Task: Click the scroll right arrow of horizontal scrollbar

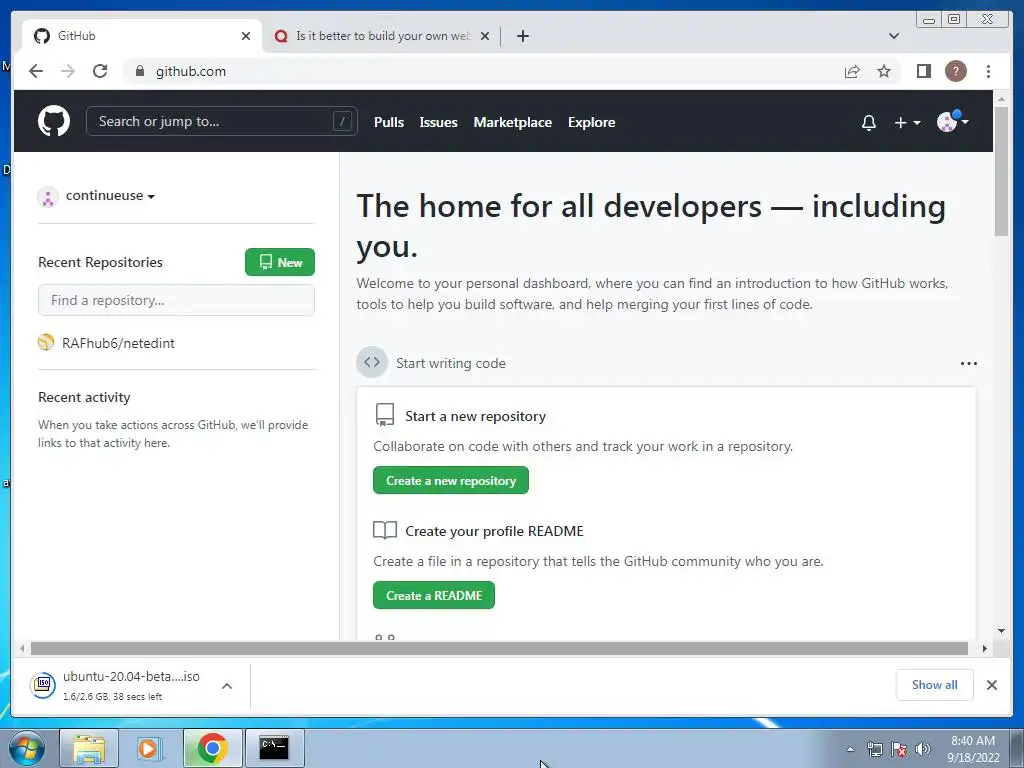Action: [x=985, y=648]
